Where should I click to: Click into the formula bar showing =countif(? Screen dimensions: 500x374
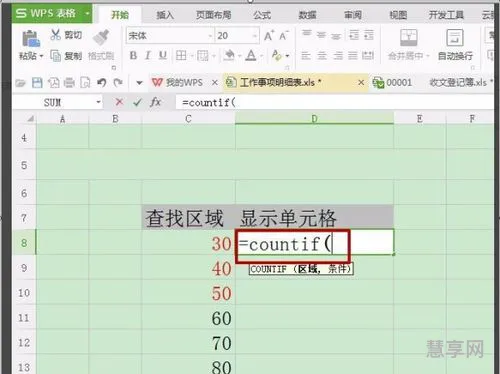pyautogui.click(x=334, y=102)
